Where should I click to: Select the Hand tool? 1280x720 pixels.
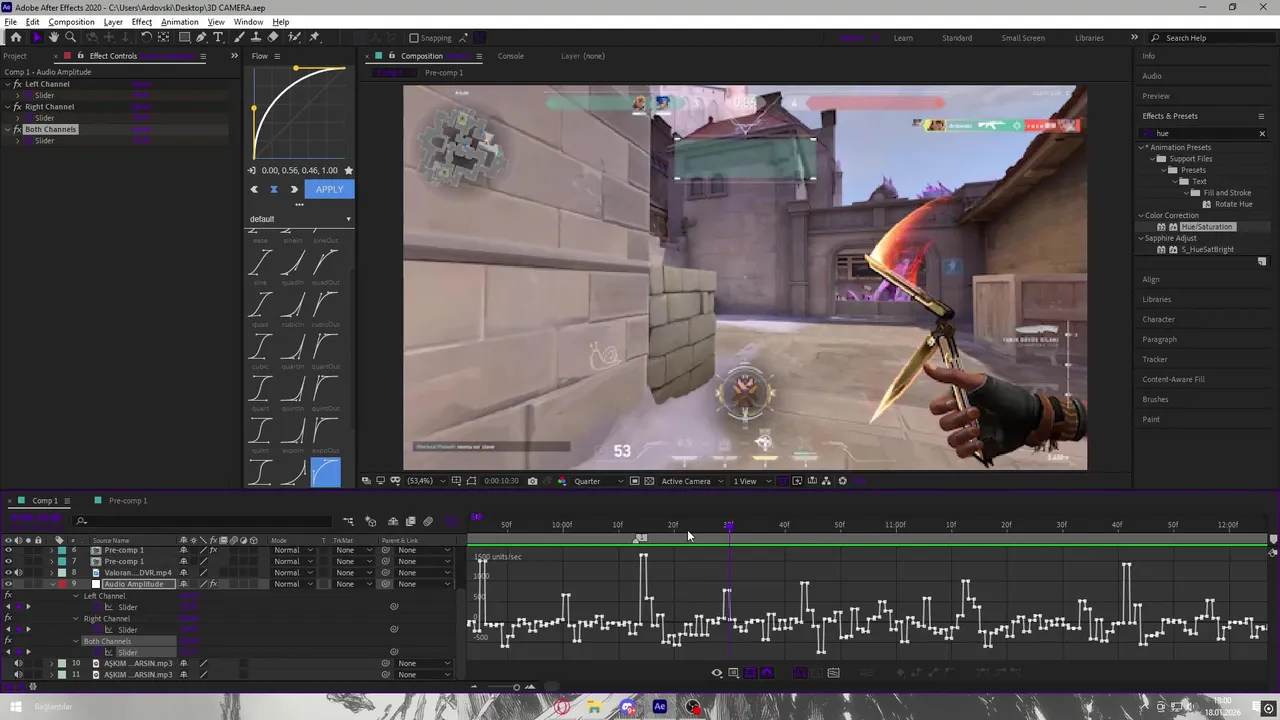click(54, 37)
